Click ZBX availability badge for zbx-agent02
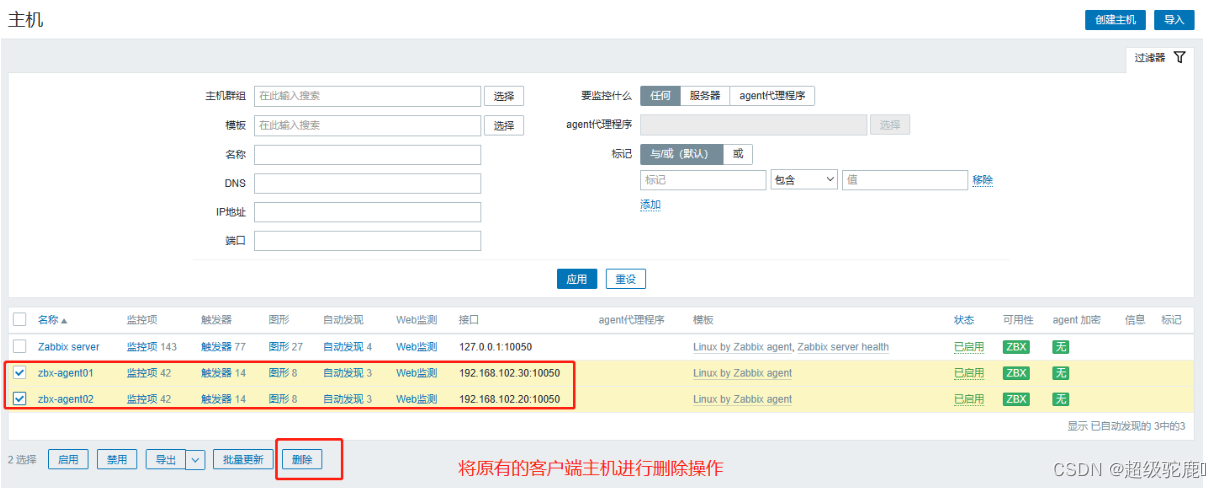 click(1016, 399)
